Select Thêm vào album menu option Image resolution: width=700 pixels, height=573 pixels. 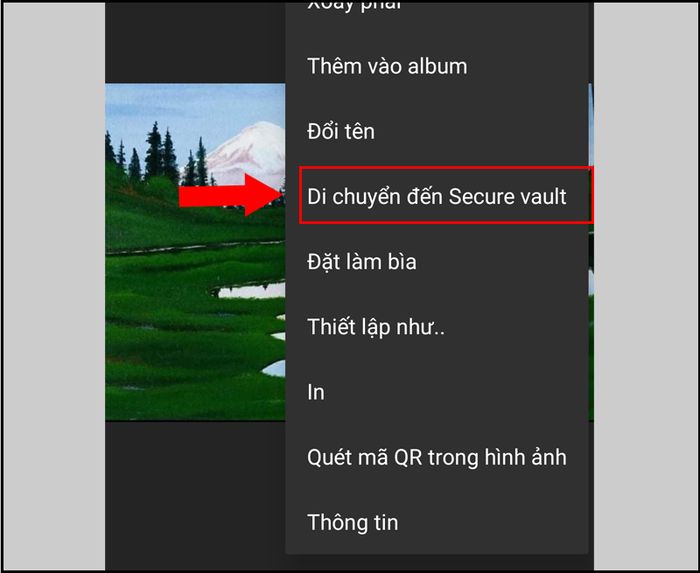click(437, 66)
